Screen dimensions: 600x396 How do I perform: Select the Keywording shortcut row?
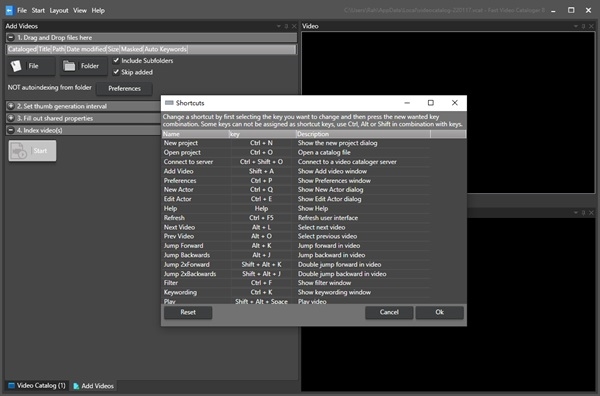[x=296, y=292]
